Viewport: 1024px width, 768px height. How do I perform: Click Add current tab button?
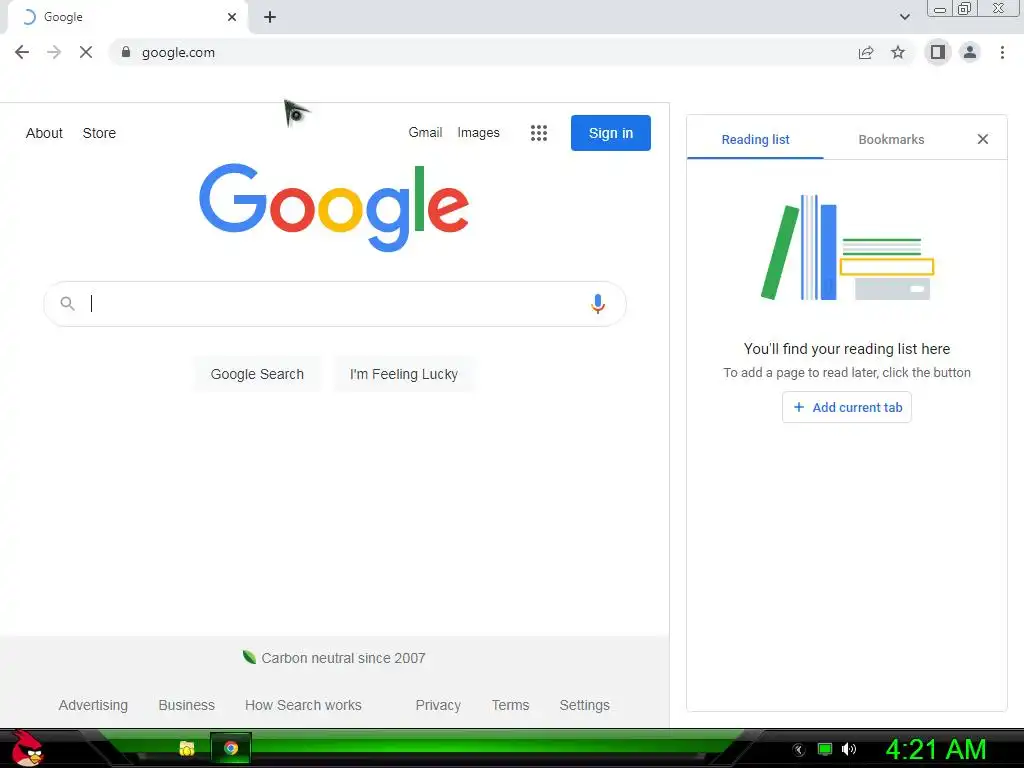click(x=846, y=408)
